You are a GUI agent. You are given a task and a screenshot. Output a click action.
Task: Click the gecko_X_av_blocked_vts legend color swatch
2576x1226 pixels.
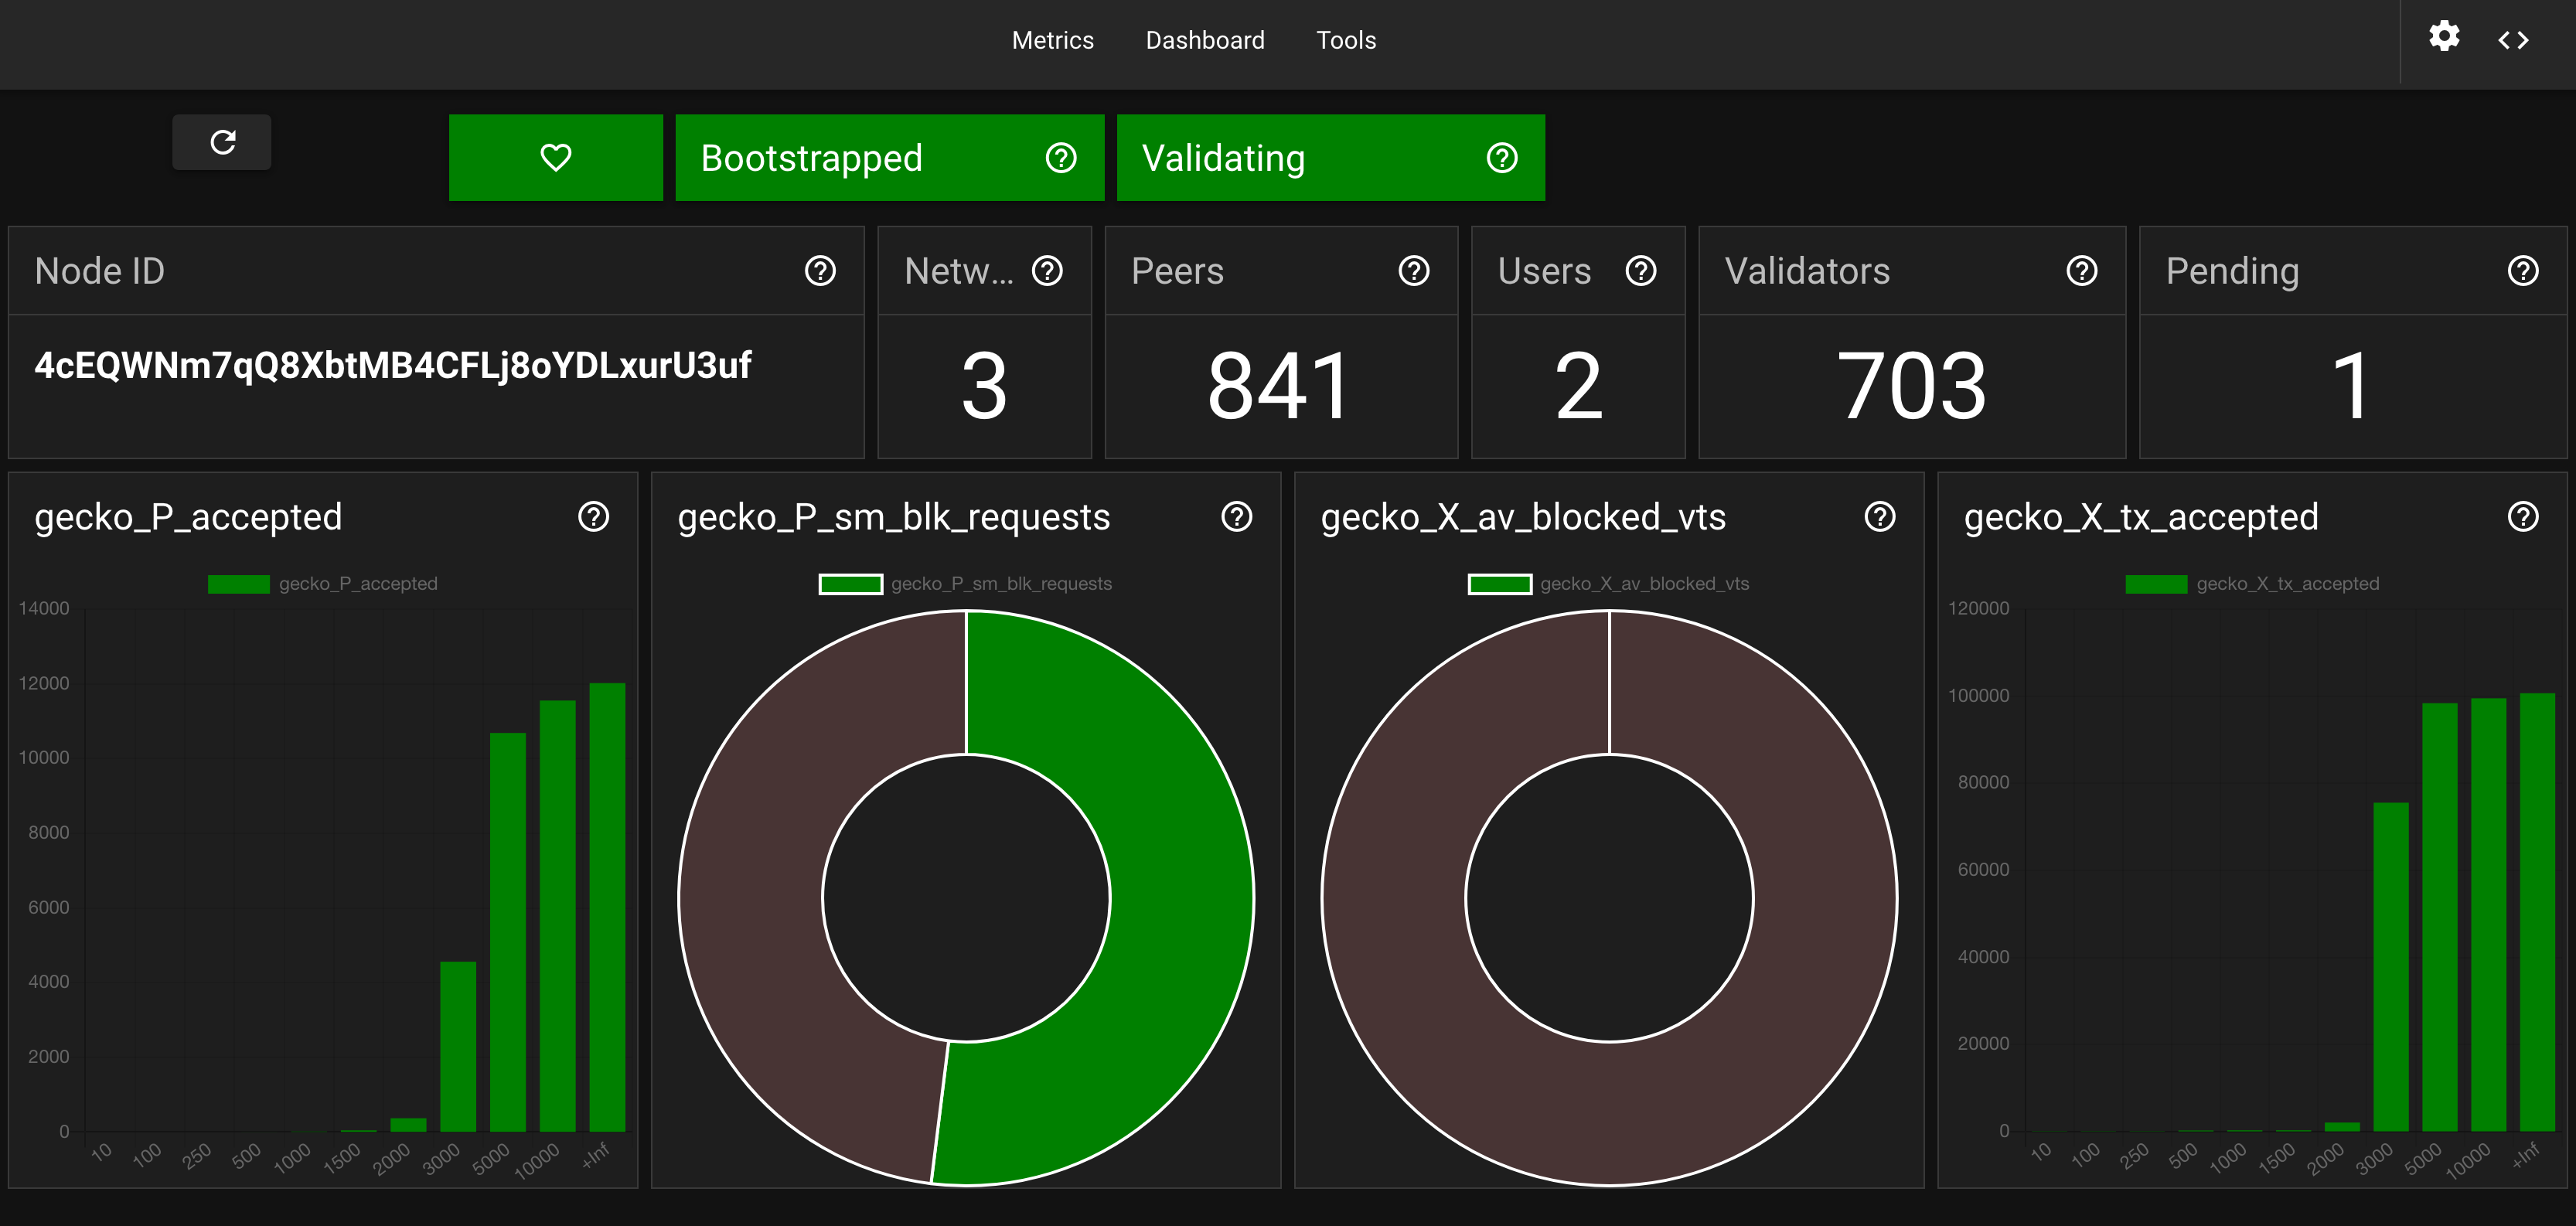[1499, 583]
